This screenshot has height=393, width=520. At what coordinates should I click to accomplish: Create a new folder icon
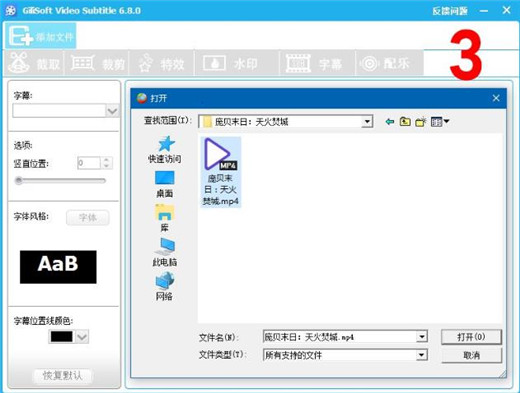[x=421, y=122]
